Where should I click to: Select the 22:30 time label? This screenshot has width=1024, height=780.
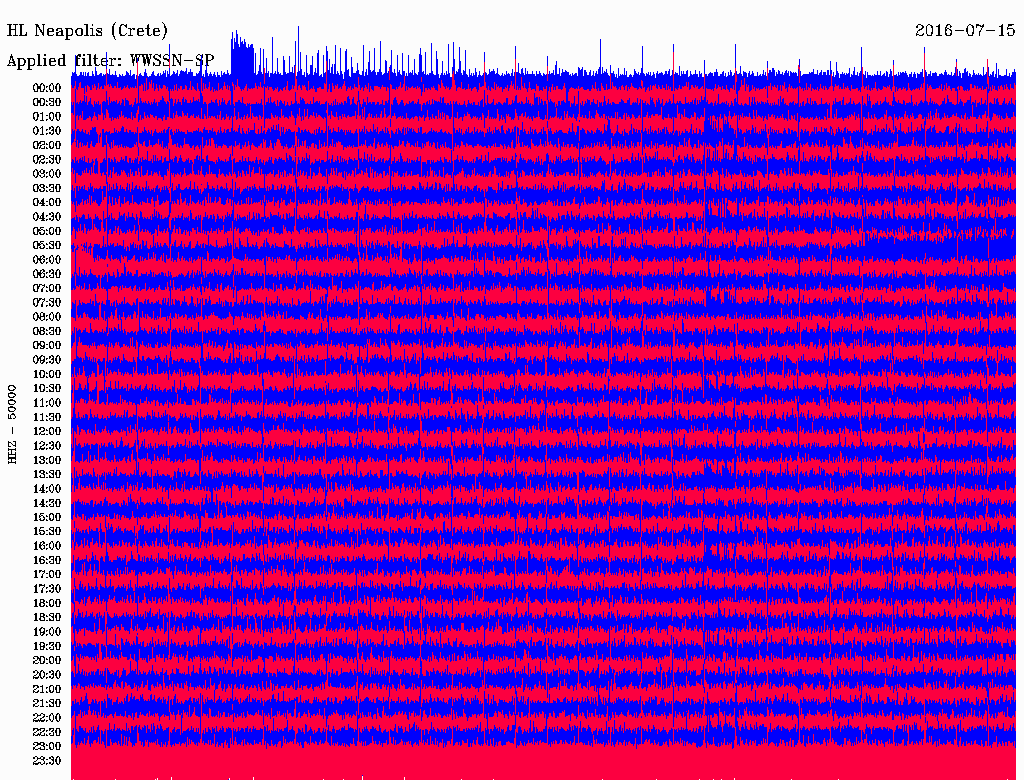(x=47, y=732)
